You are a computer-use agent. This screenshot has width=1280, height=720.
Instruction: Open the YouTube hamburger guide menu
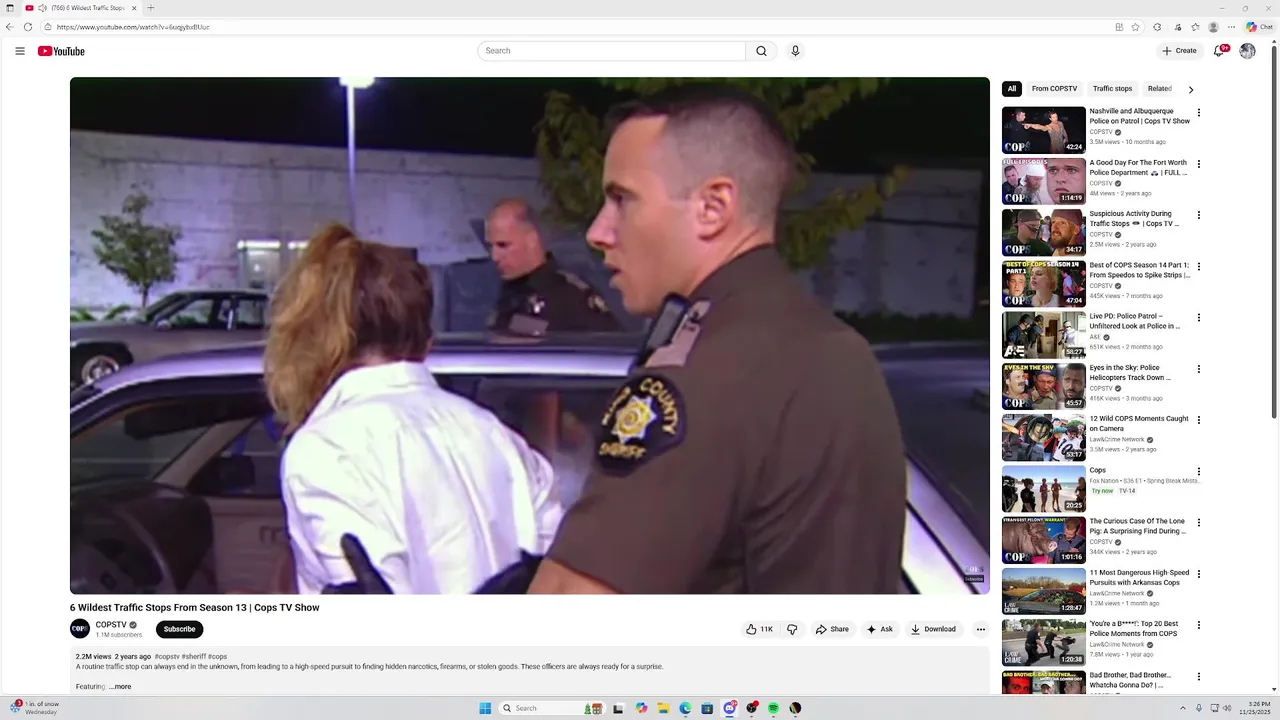coord(20,51)
